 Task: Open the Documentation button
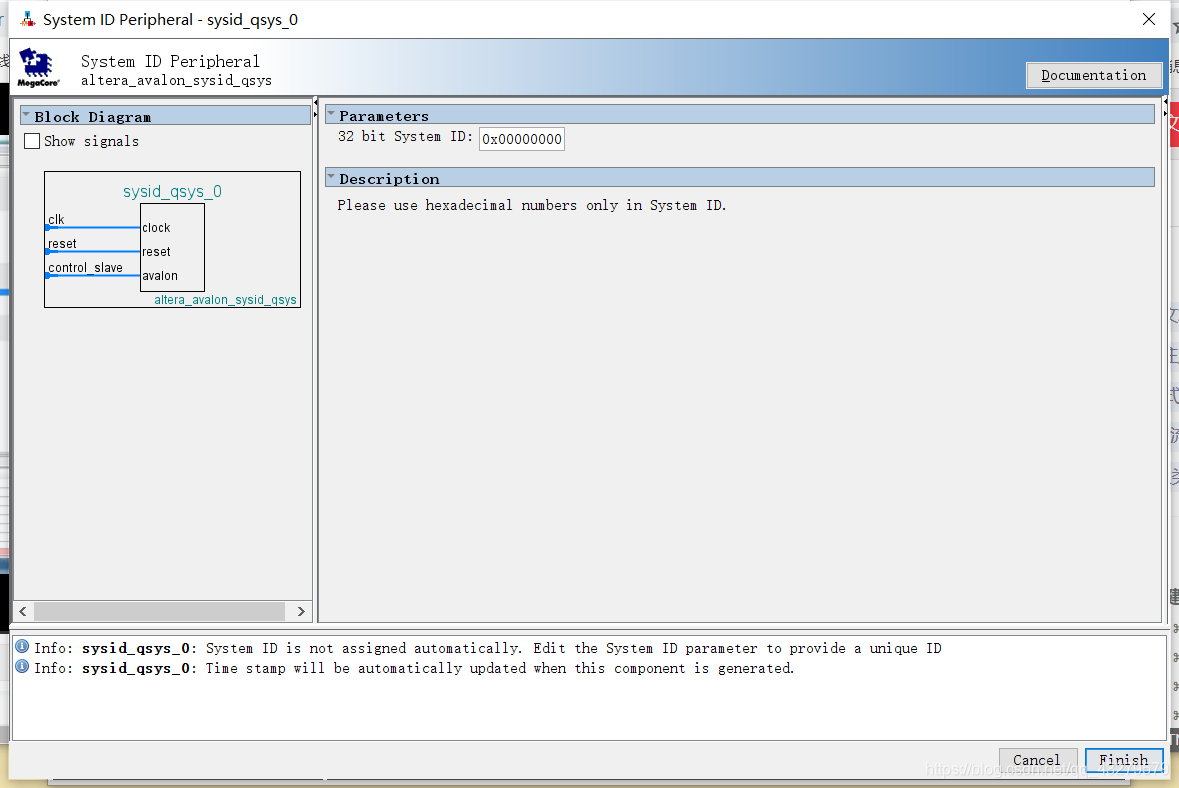click(1093, 75)
